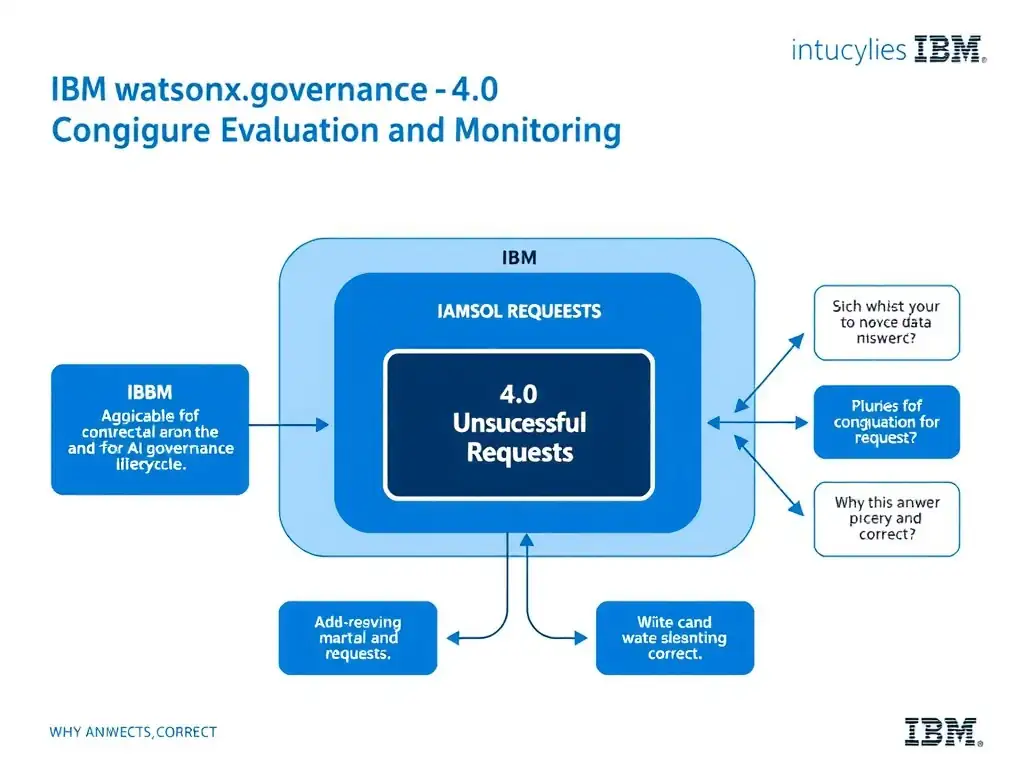Image resolution: width=1024 pixels, height=768 pixels.
Task: Click the 'IBM watsonx.governance - 4.0' title line
Action: click(274, 89)
